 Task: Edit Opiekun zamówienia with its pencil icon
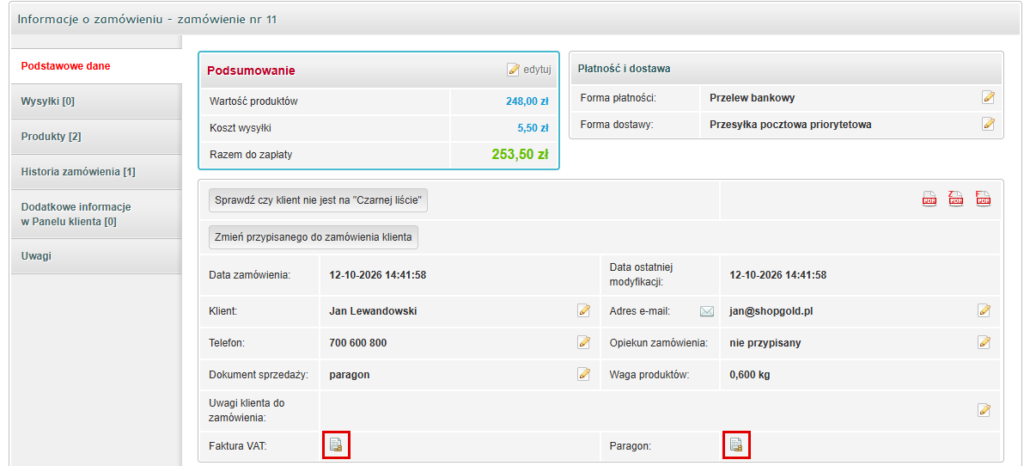click(x=984, y=342)
